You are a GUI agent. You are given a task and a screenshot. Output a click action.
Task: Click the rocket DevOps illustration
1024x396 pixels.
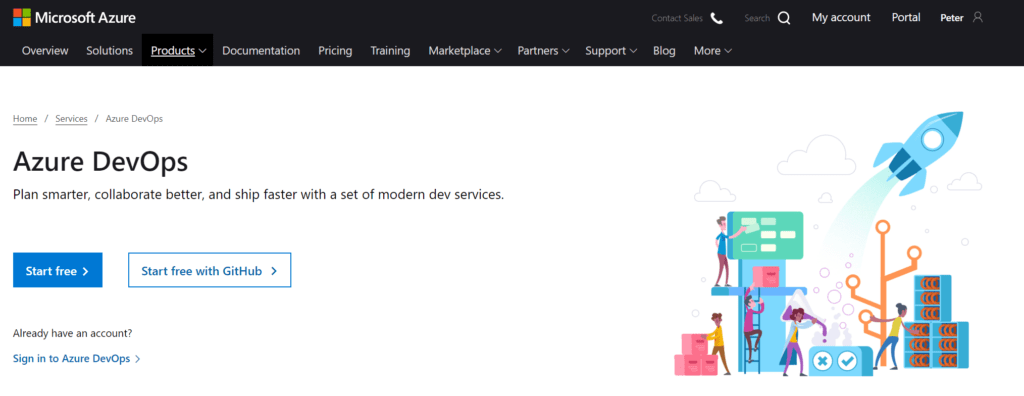click(x=828, y=244)
